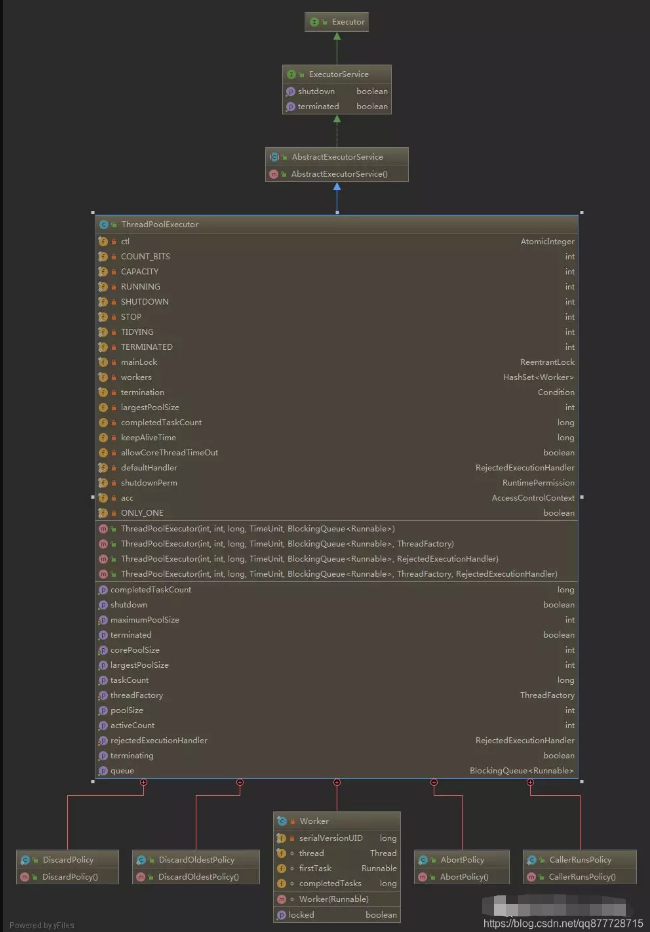Click the STOP field name
Viewport: 650px width, 932px height.
tap(131, 317)
